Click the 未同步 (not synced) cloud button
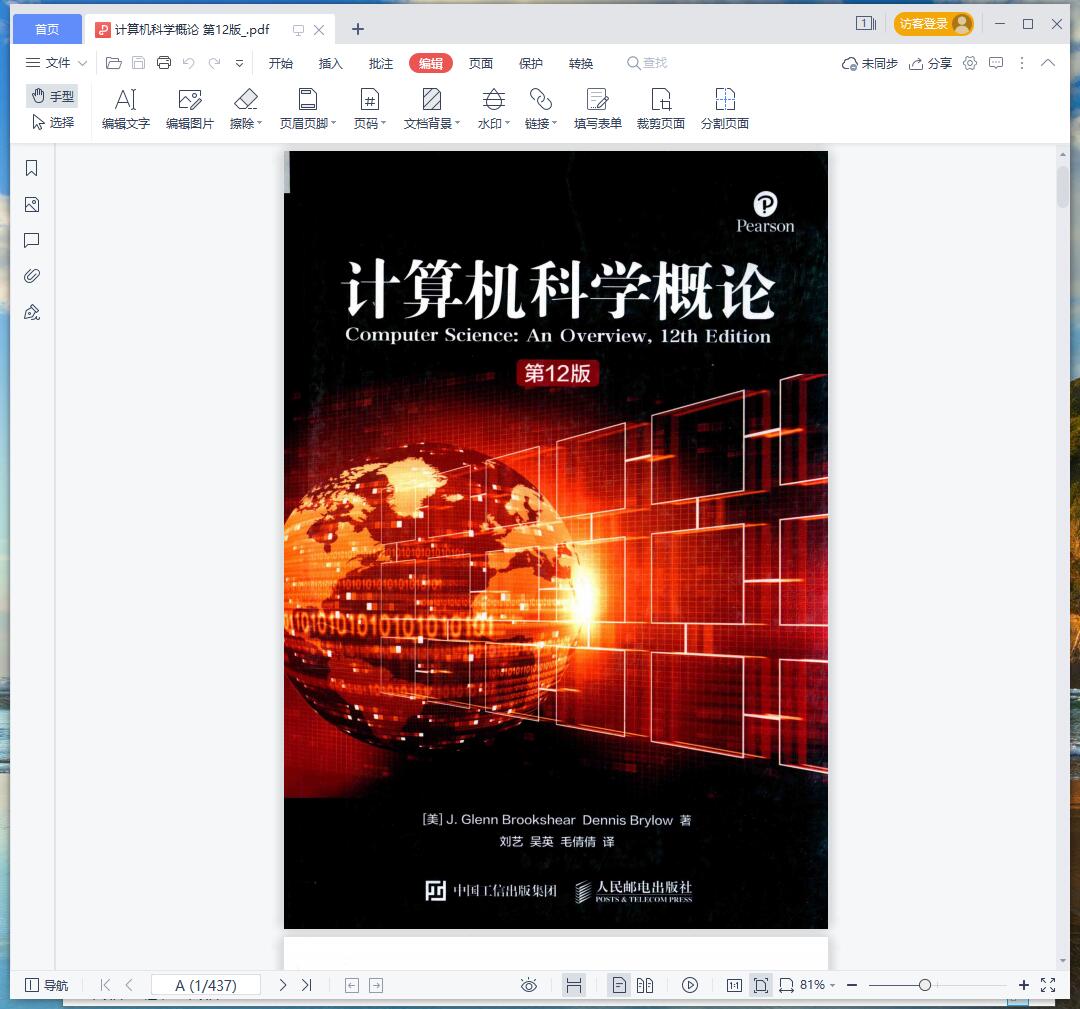Viewport: 1080px width, 1009px height. [869, 64]
